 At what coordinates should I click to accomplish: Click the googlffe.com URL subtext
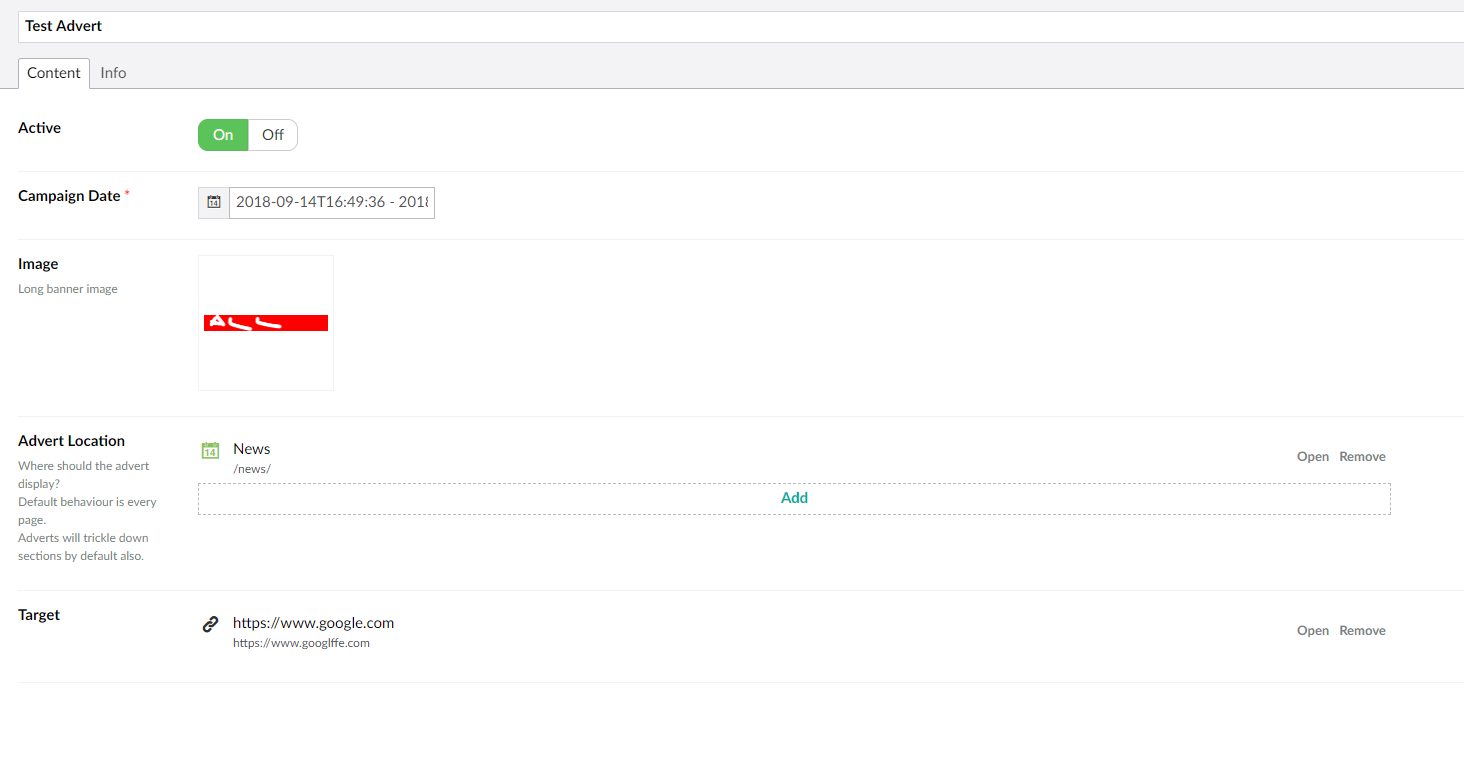301,643
